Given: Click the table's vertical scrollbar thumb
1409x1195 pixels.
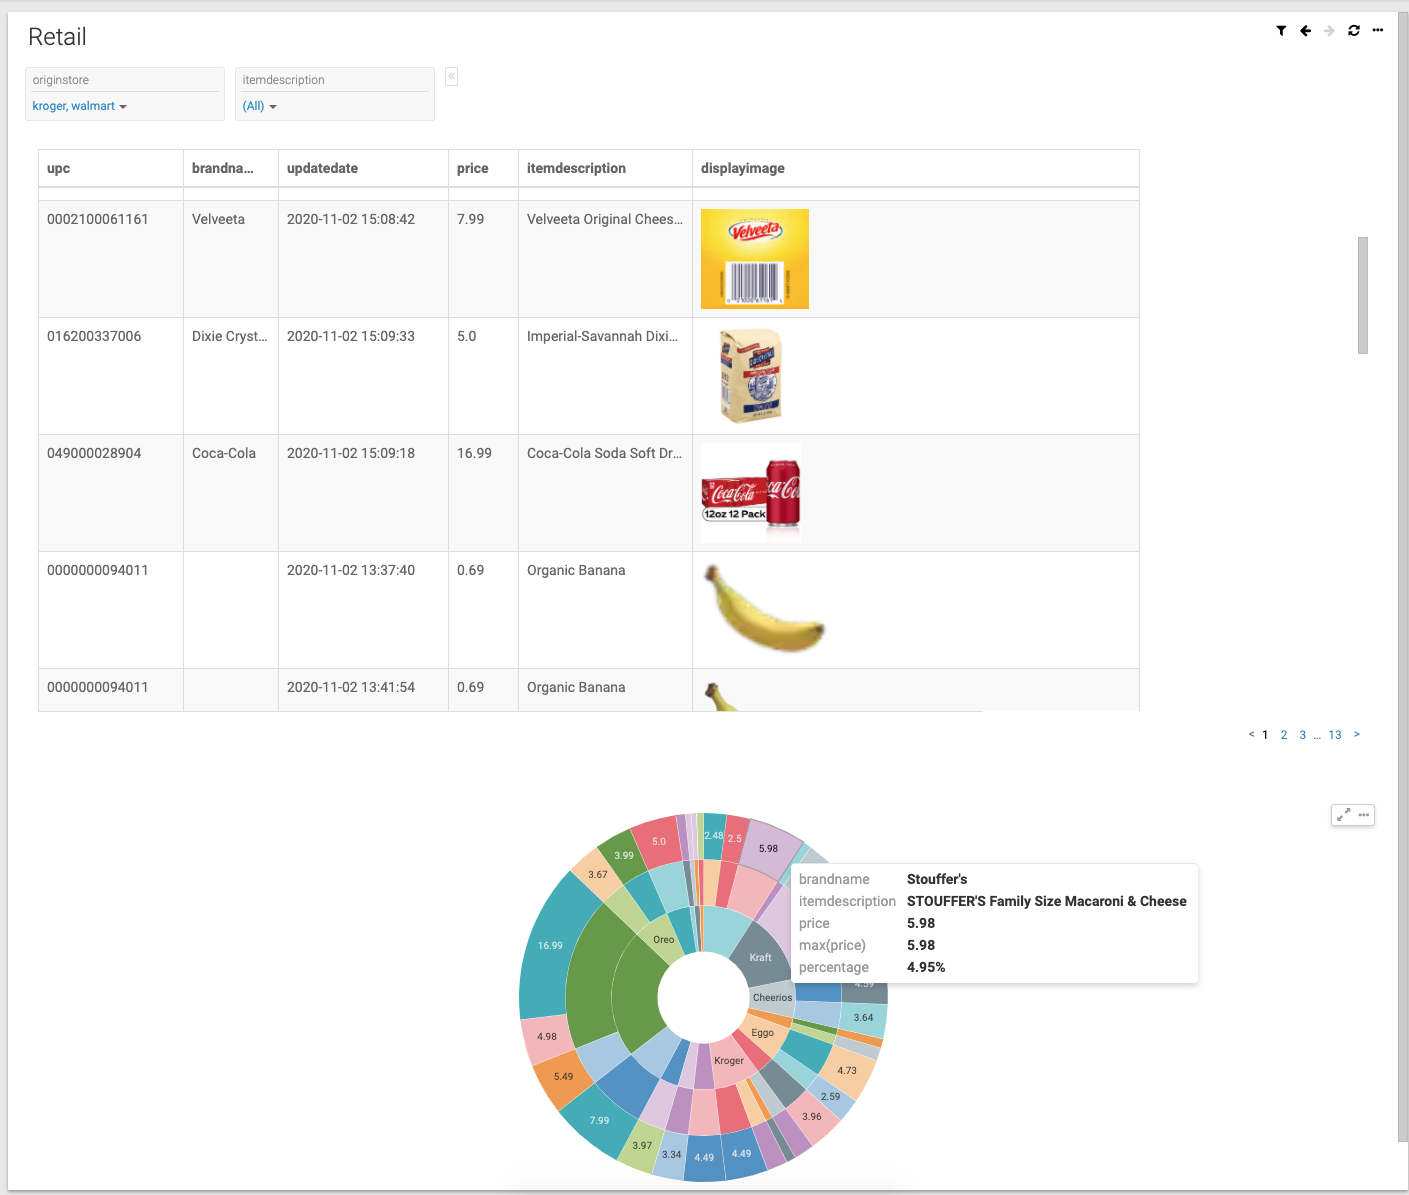Looking at the screenshot, I should pyautogui.click(x=1363, y=295).
